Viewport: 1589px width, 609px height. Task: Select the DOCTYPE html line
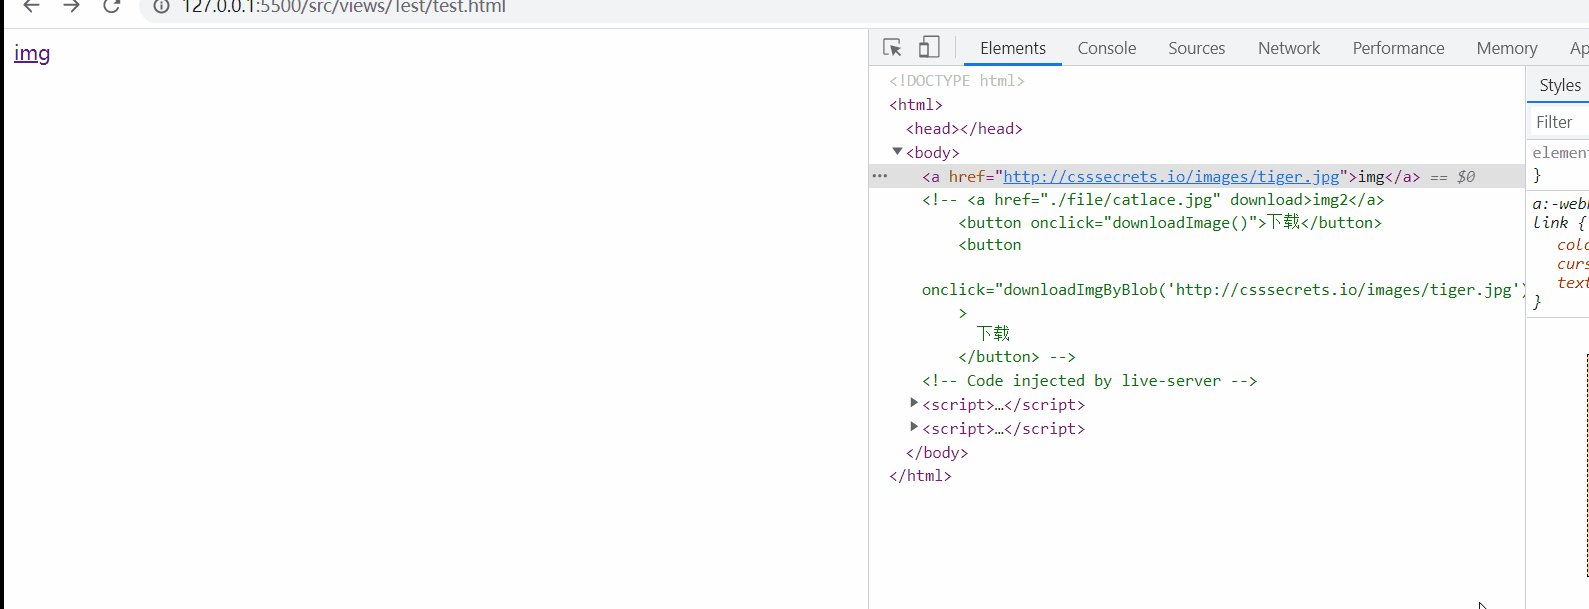(957, 80)
